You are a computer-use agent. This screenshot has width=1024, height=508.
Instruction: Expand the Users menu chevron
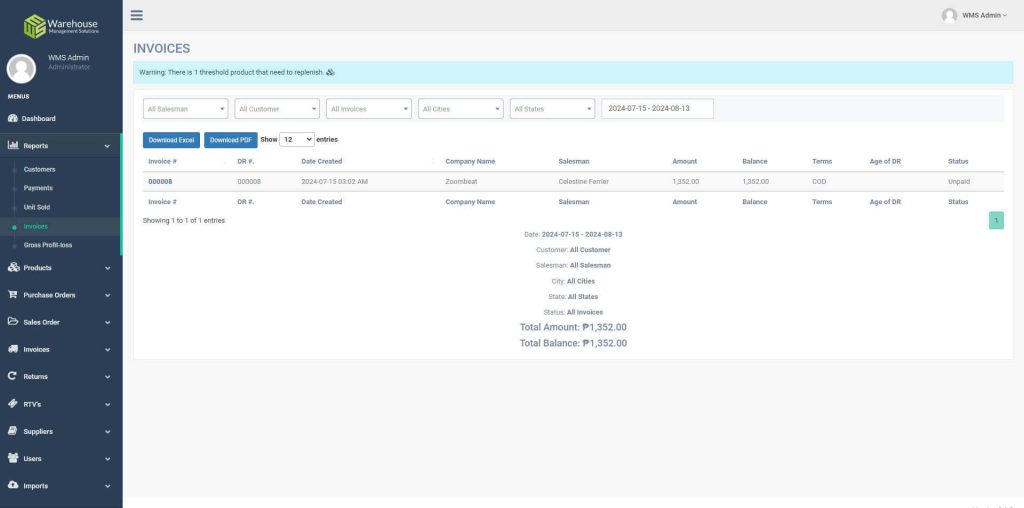(x=107, y=459)
